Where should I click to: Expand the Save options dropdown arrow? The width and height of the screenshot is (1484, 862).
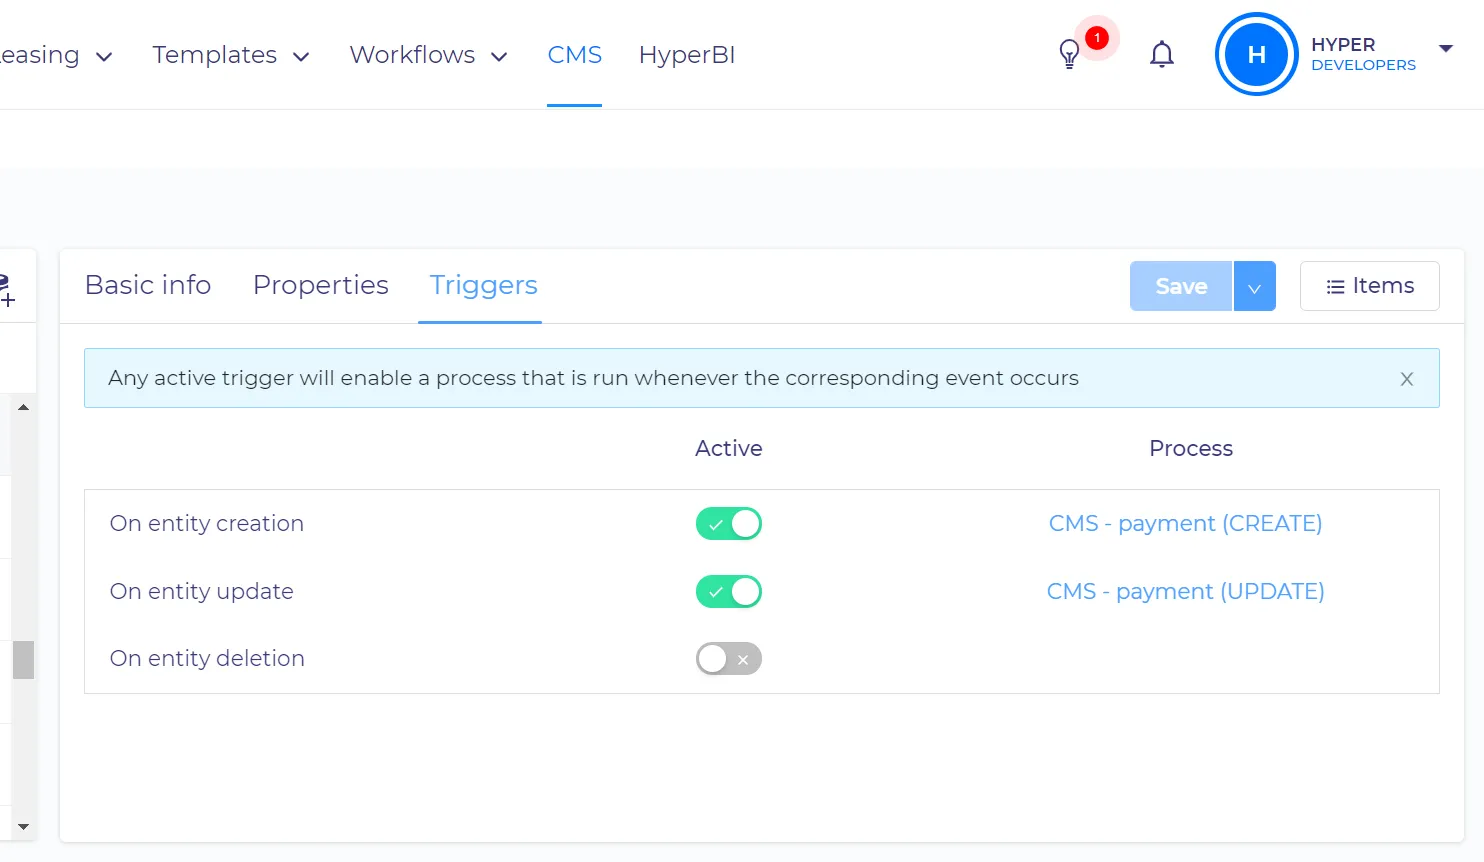click(1255, 286)
